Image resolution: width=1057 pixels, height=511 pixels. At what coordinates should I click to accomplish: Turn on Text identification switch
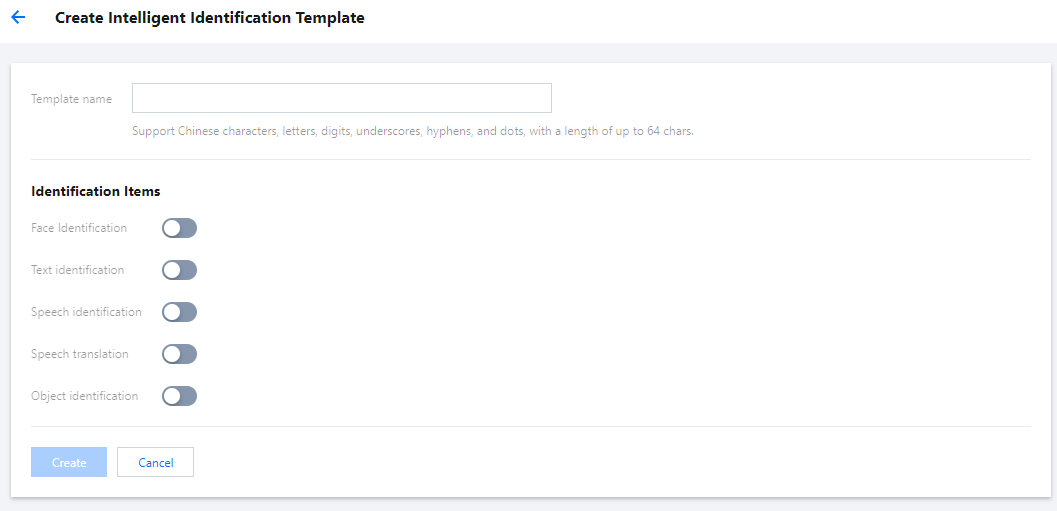pos(180,270)
